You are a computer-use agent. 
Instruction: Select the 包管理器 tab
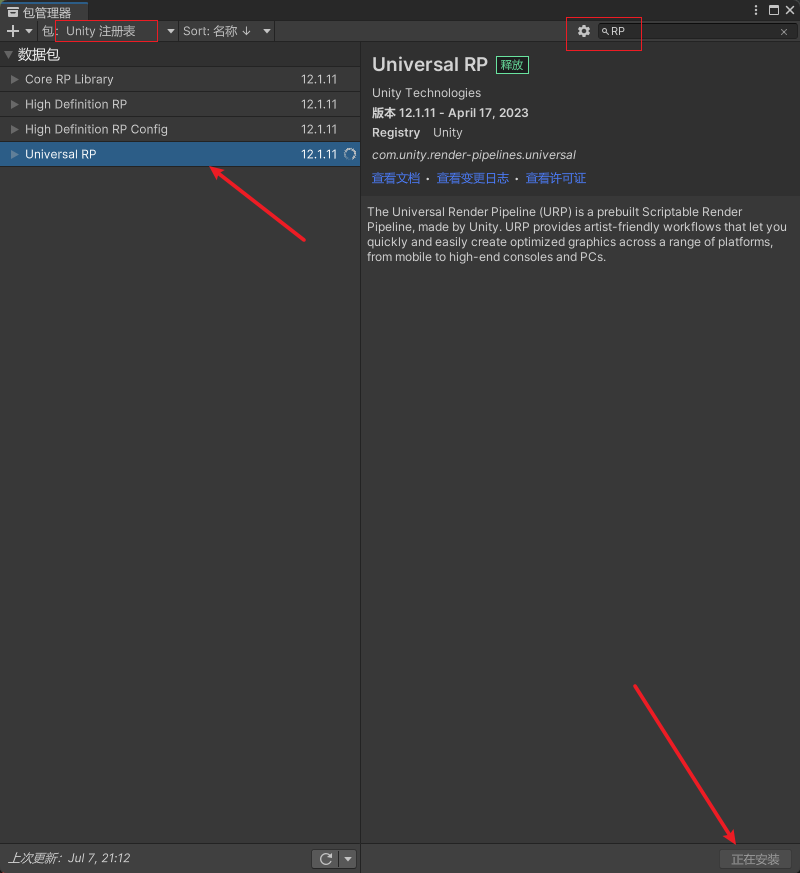[45, 12]
